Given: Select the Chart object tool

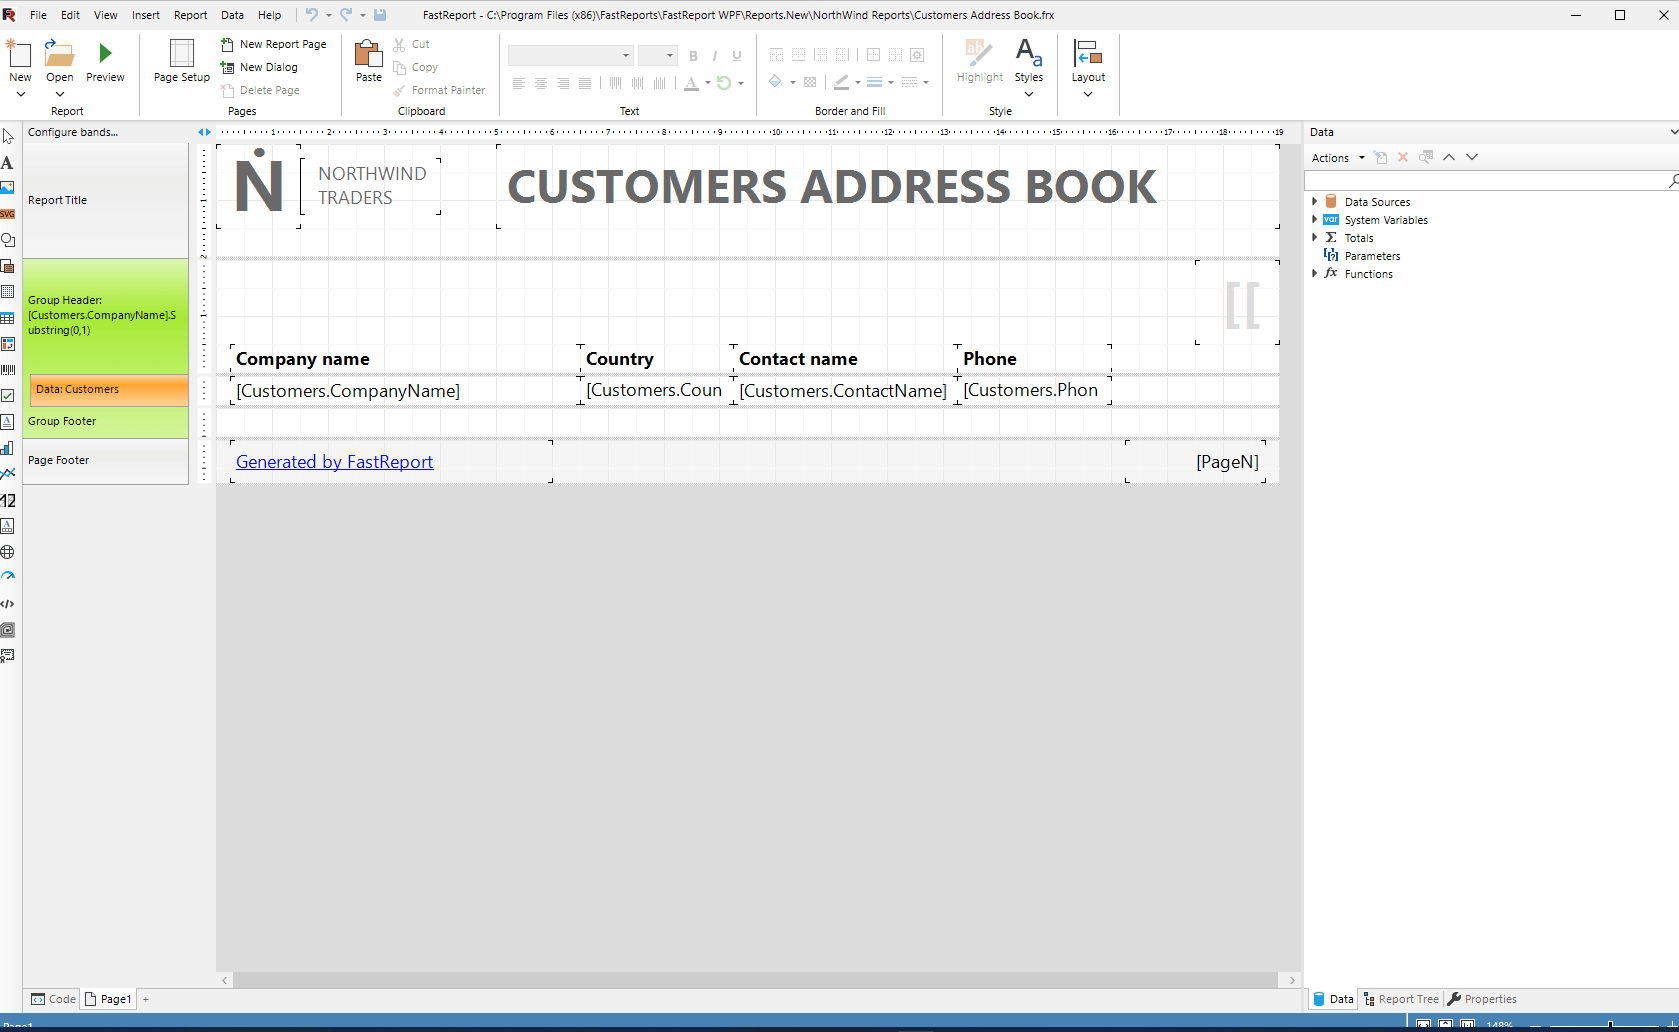Looking at the screenshot, I should tap(7, 448).
